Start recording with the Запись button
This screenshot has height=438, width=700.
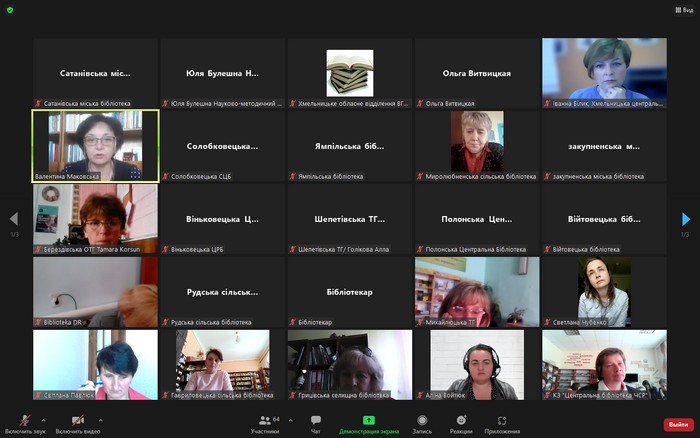click(422, 424)
